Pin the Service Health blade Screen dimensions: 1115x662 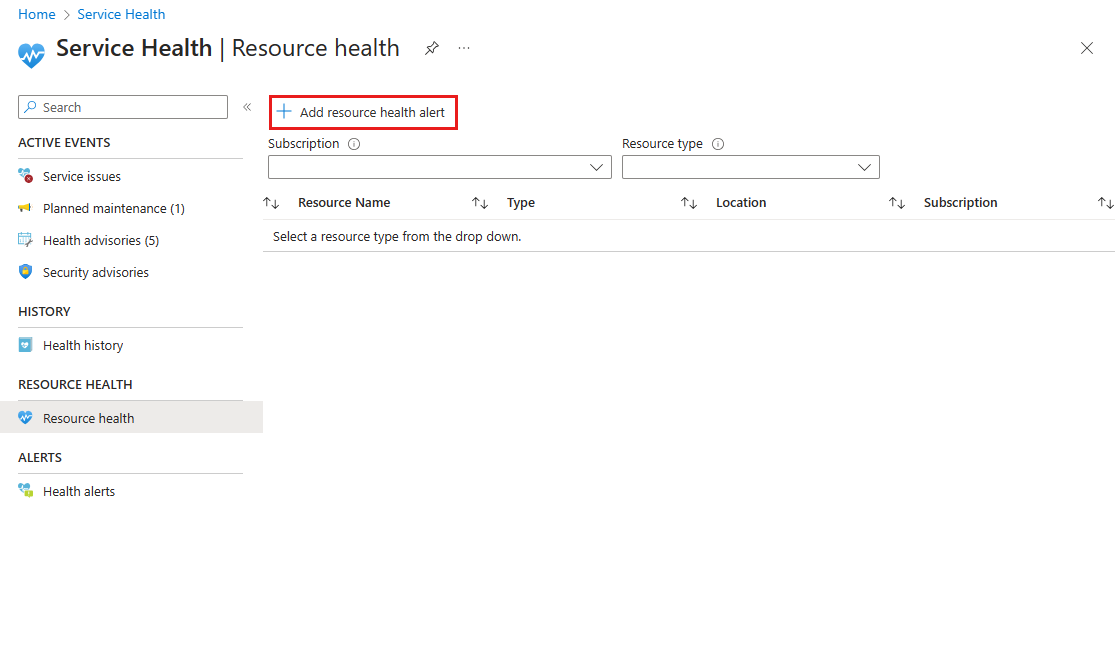(x=432, y=48)
